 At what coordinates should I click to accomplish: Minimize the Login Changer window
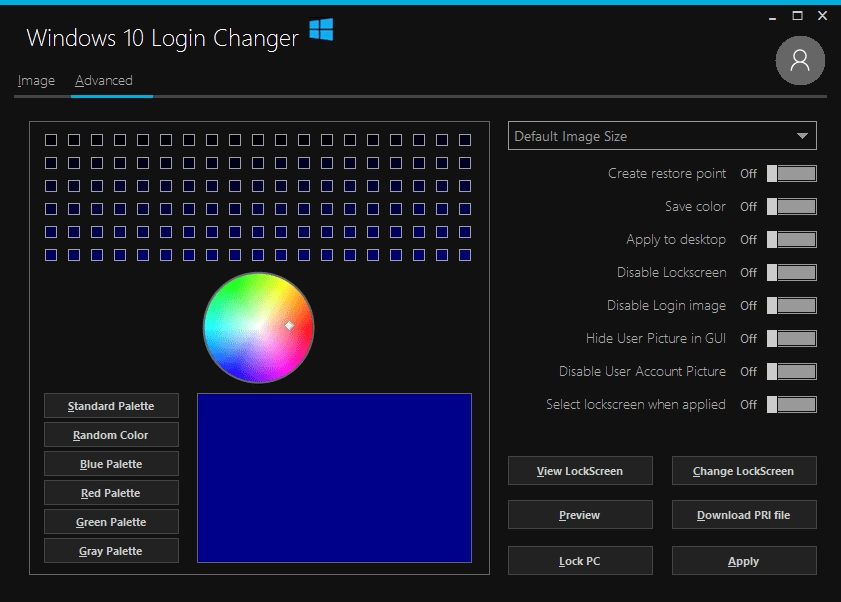pos(772,17)
